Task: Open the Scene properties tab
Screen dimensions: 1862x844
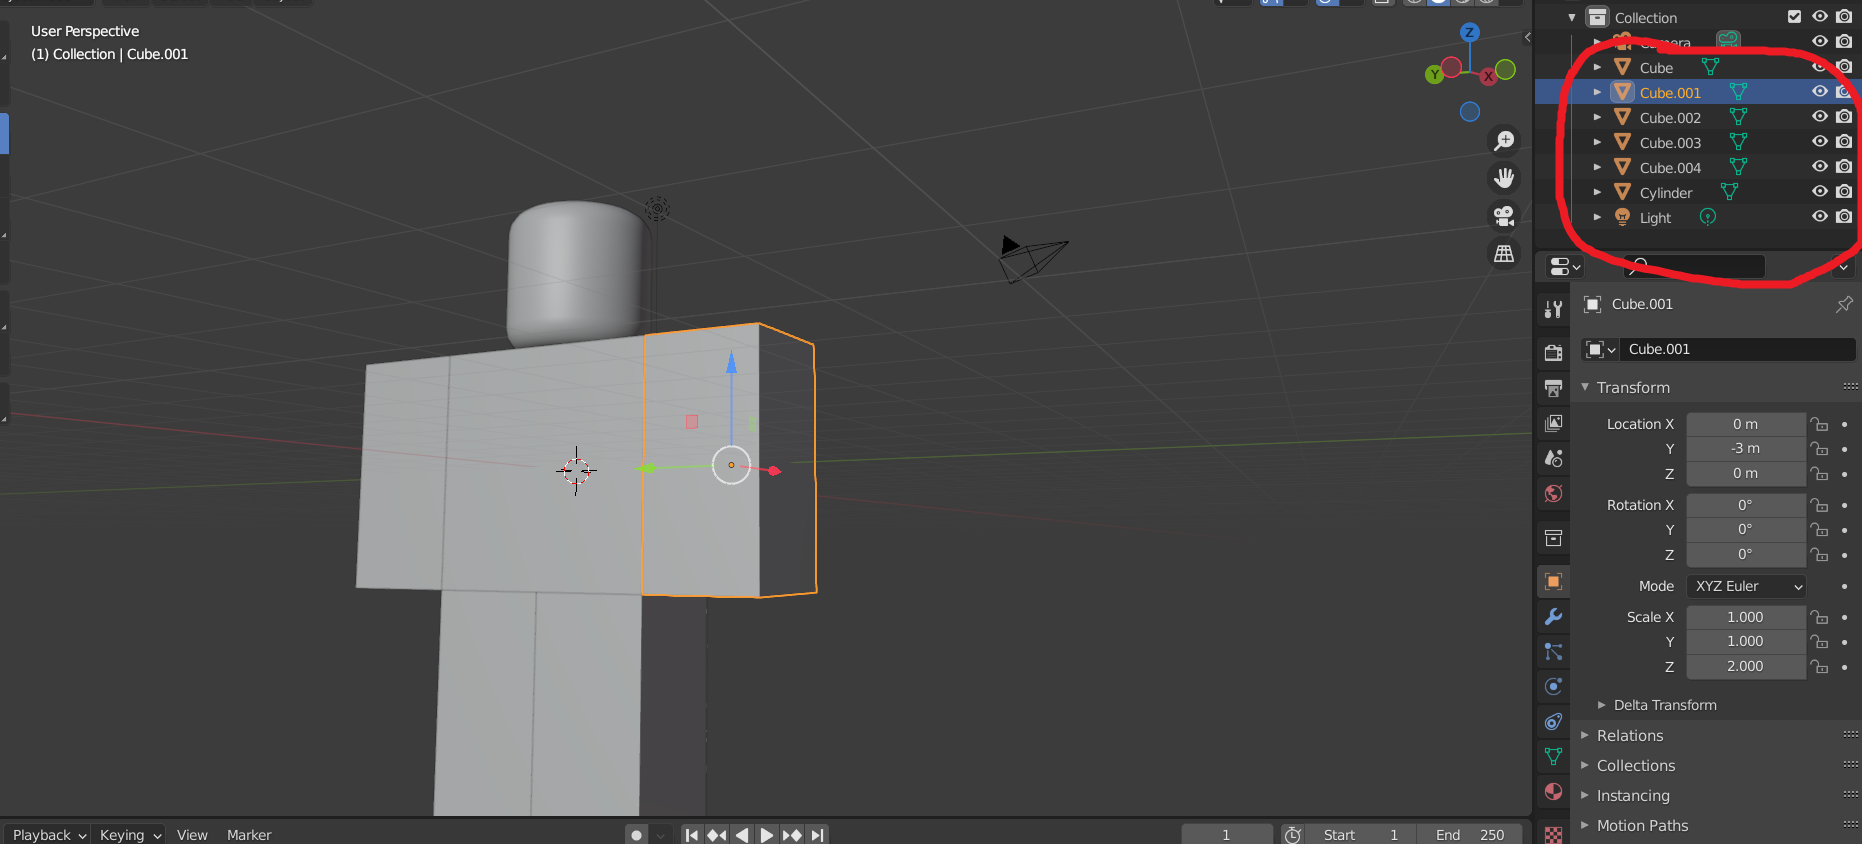Action: pyautogui.click(x=1553, y=458)
